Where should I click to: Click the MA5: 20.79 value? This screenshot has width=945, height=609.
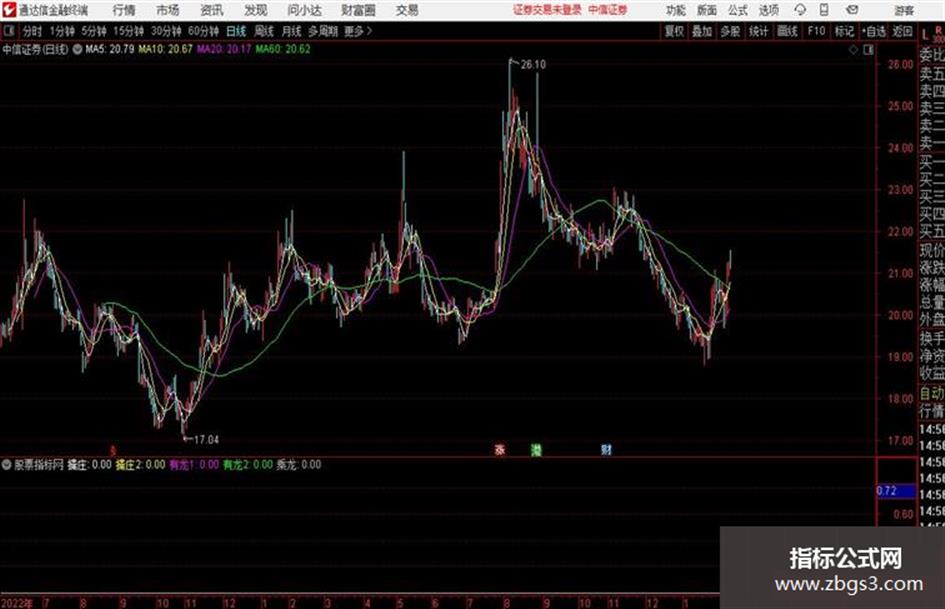click(x=110, y=49)
